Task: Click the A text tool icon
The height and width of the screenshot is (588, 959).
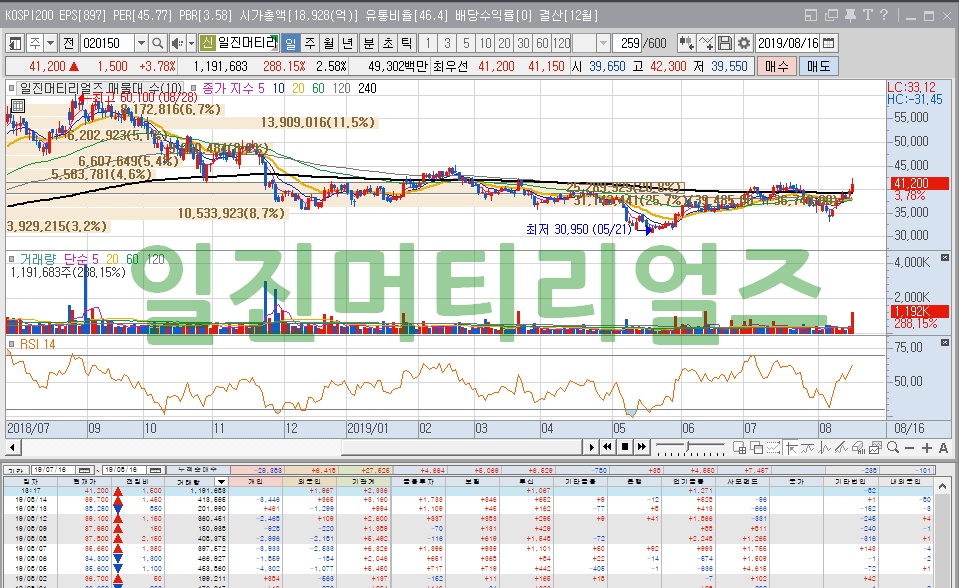Action: click(943, 448)
